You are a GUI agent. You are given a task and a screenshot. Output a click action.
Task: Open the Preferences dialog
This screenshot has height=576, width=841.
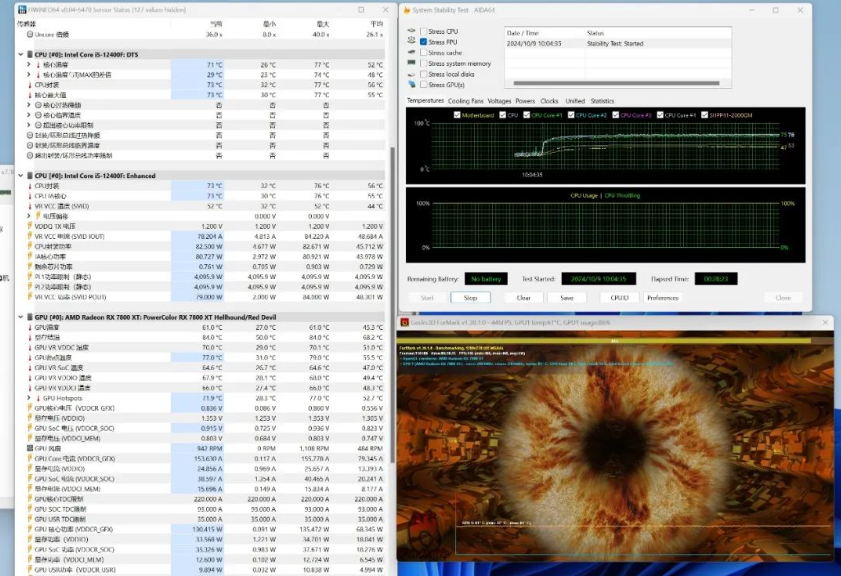[662, 298]
